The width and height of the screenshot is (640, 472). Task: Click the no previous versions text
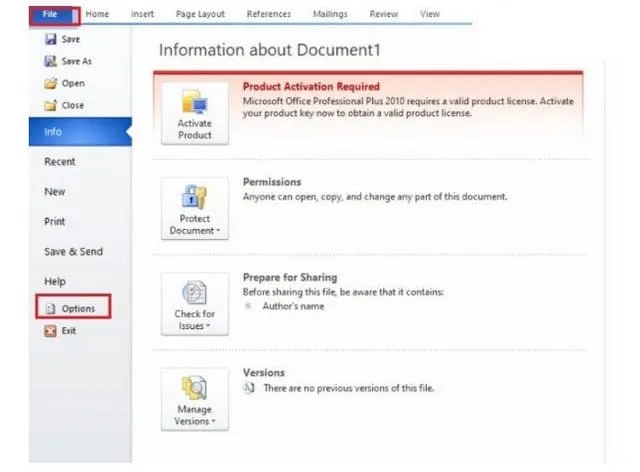click(349, 388)
